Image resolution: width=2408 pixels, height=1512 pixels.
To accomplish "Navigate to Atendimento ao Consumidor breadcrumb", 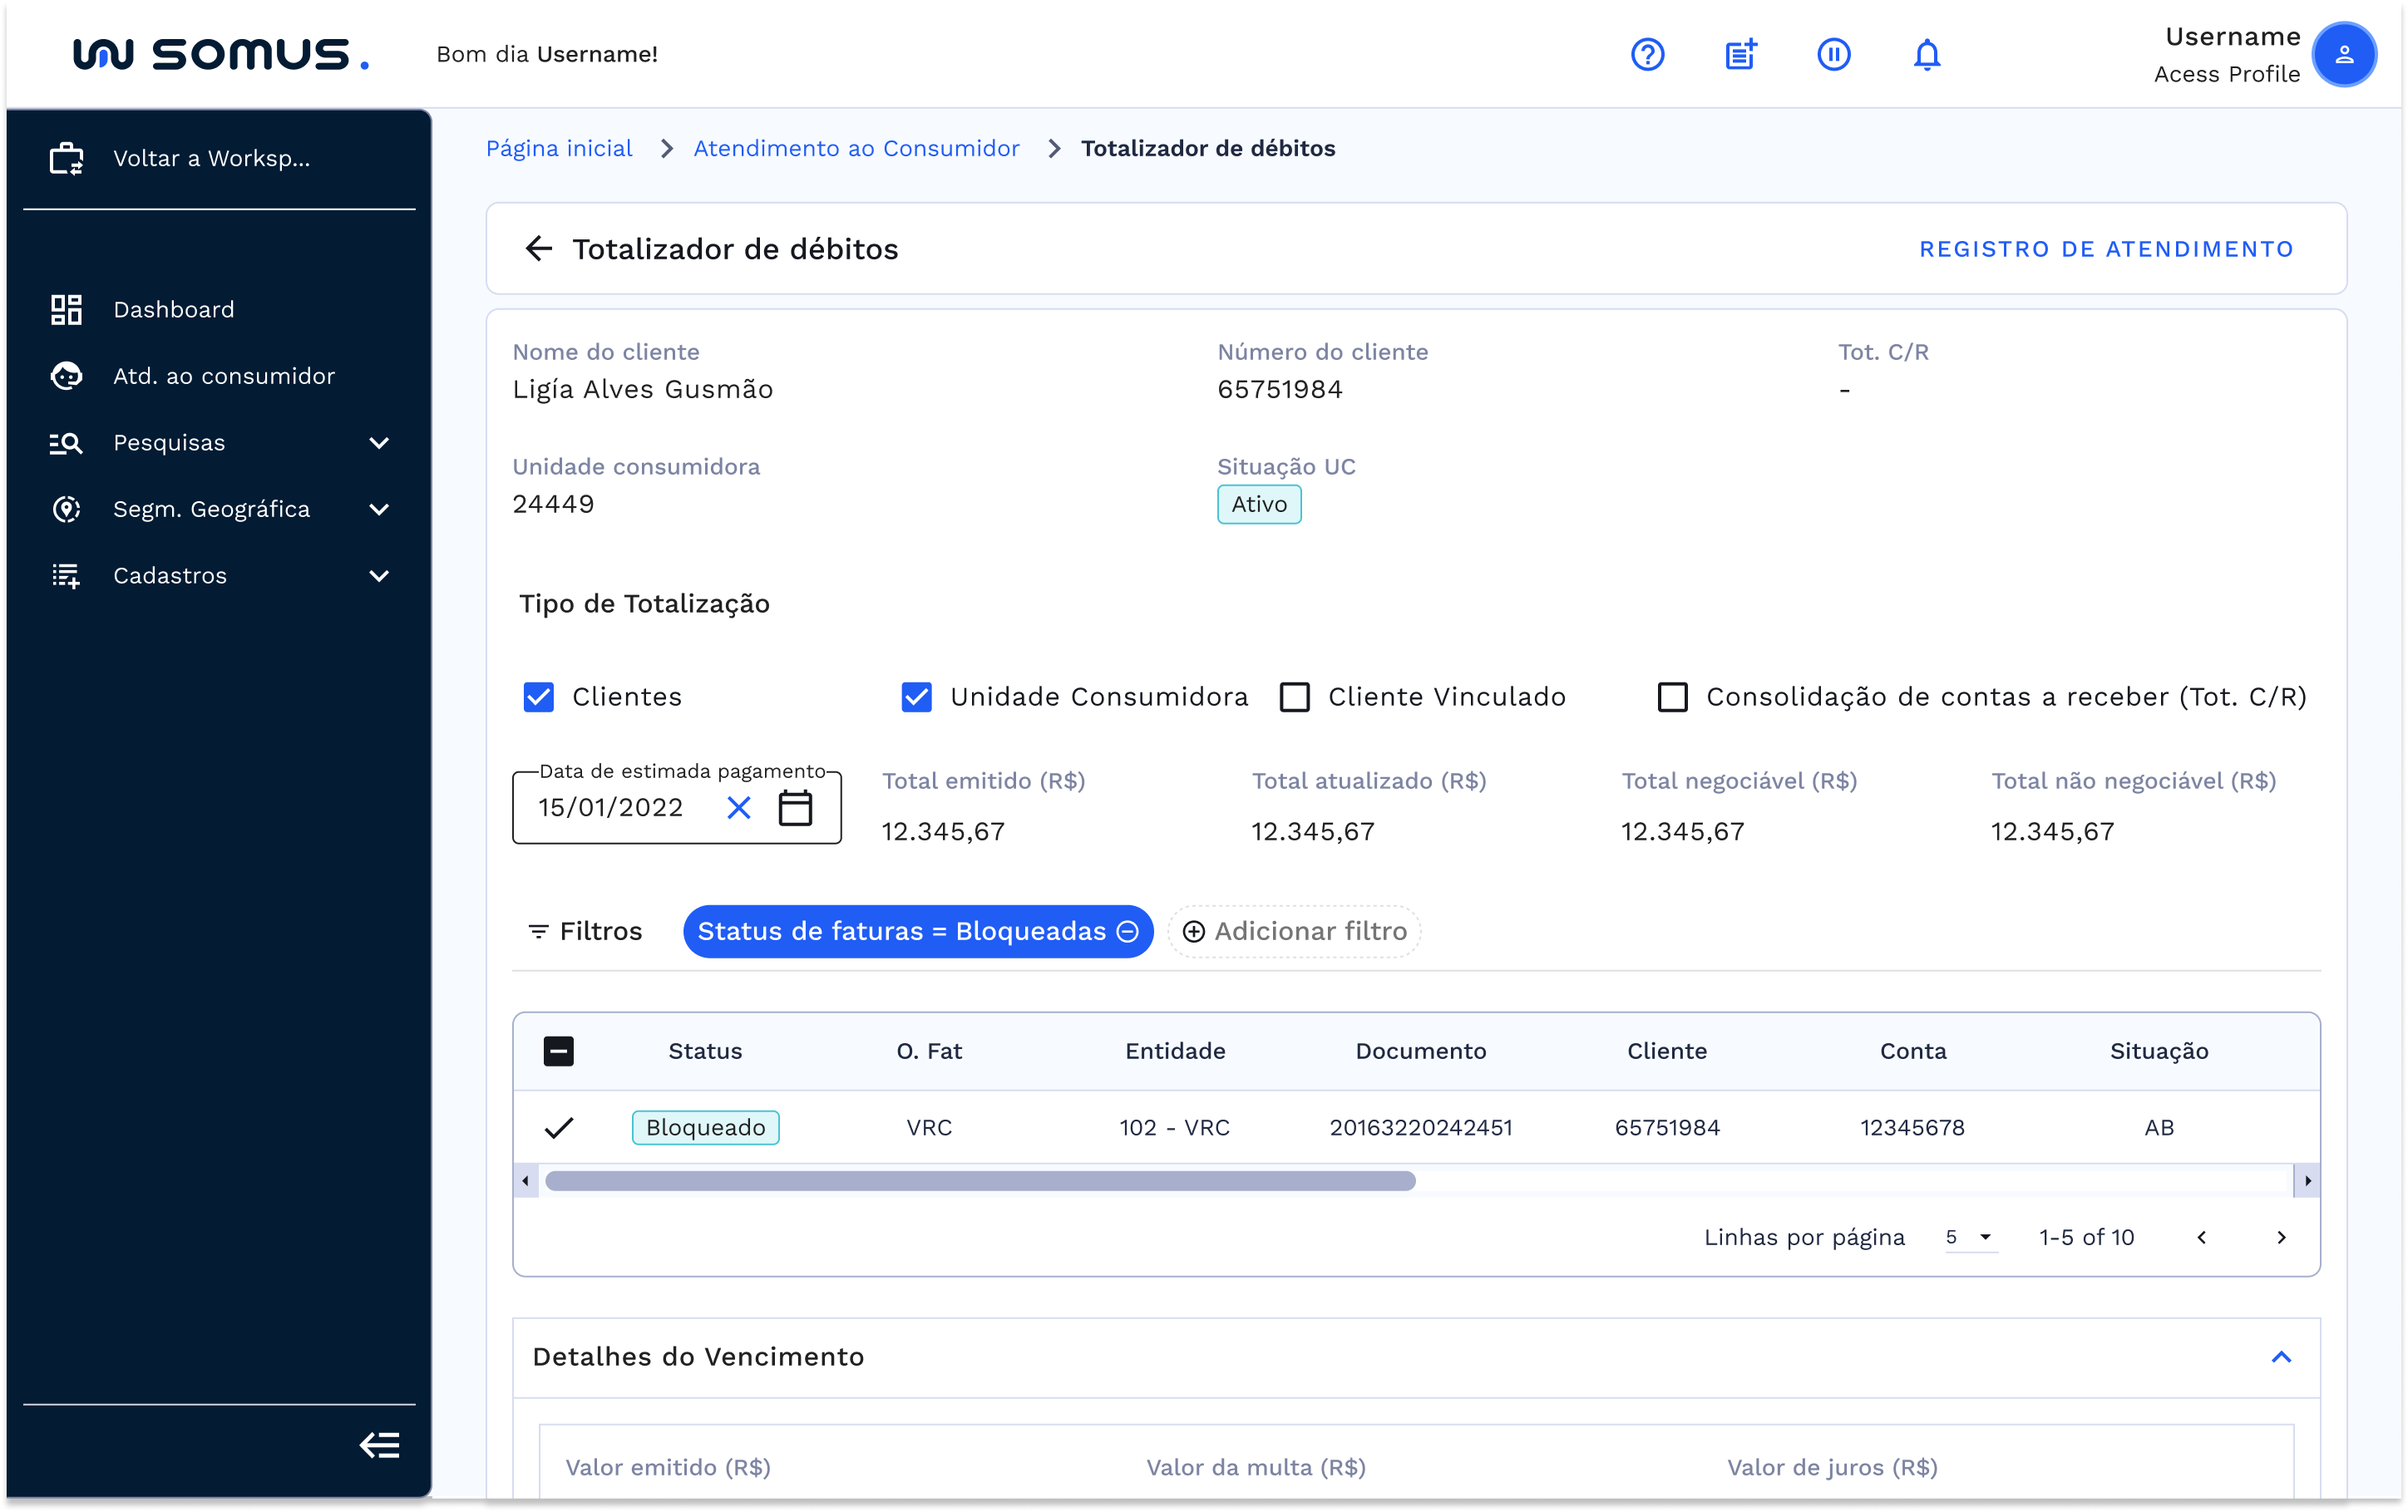I will [856, 148].
